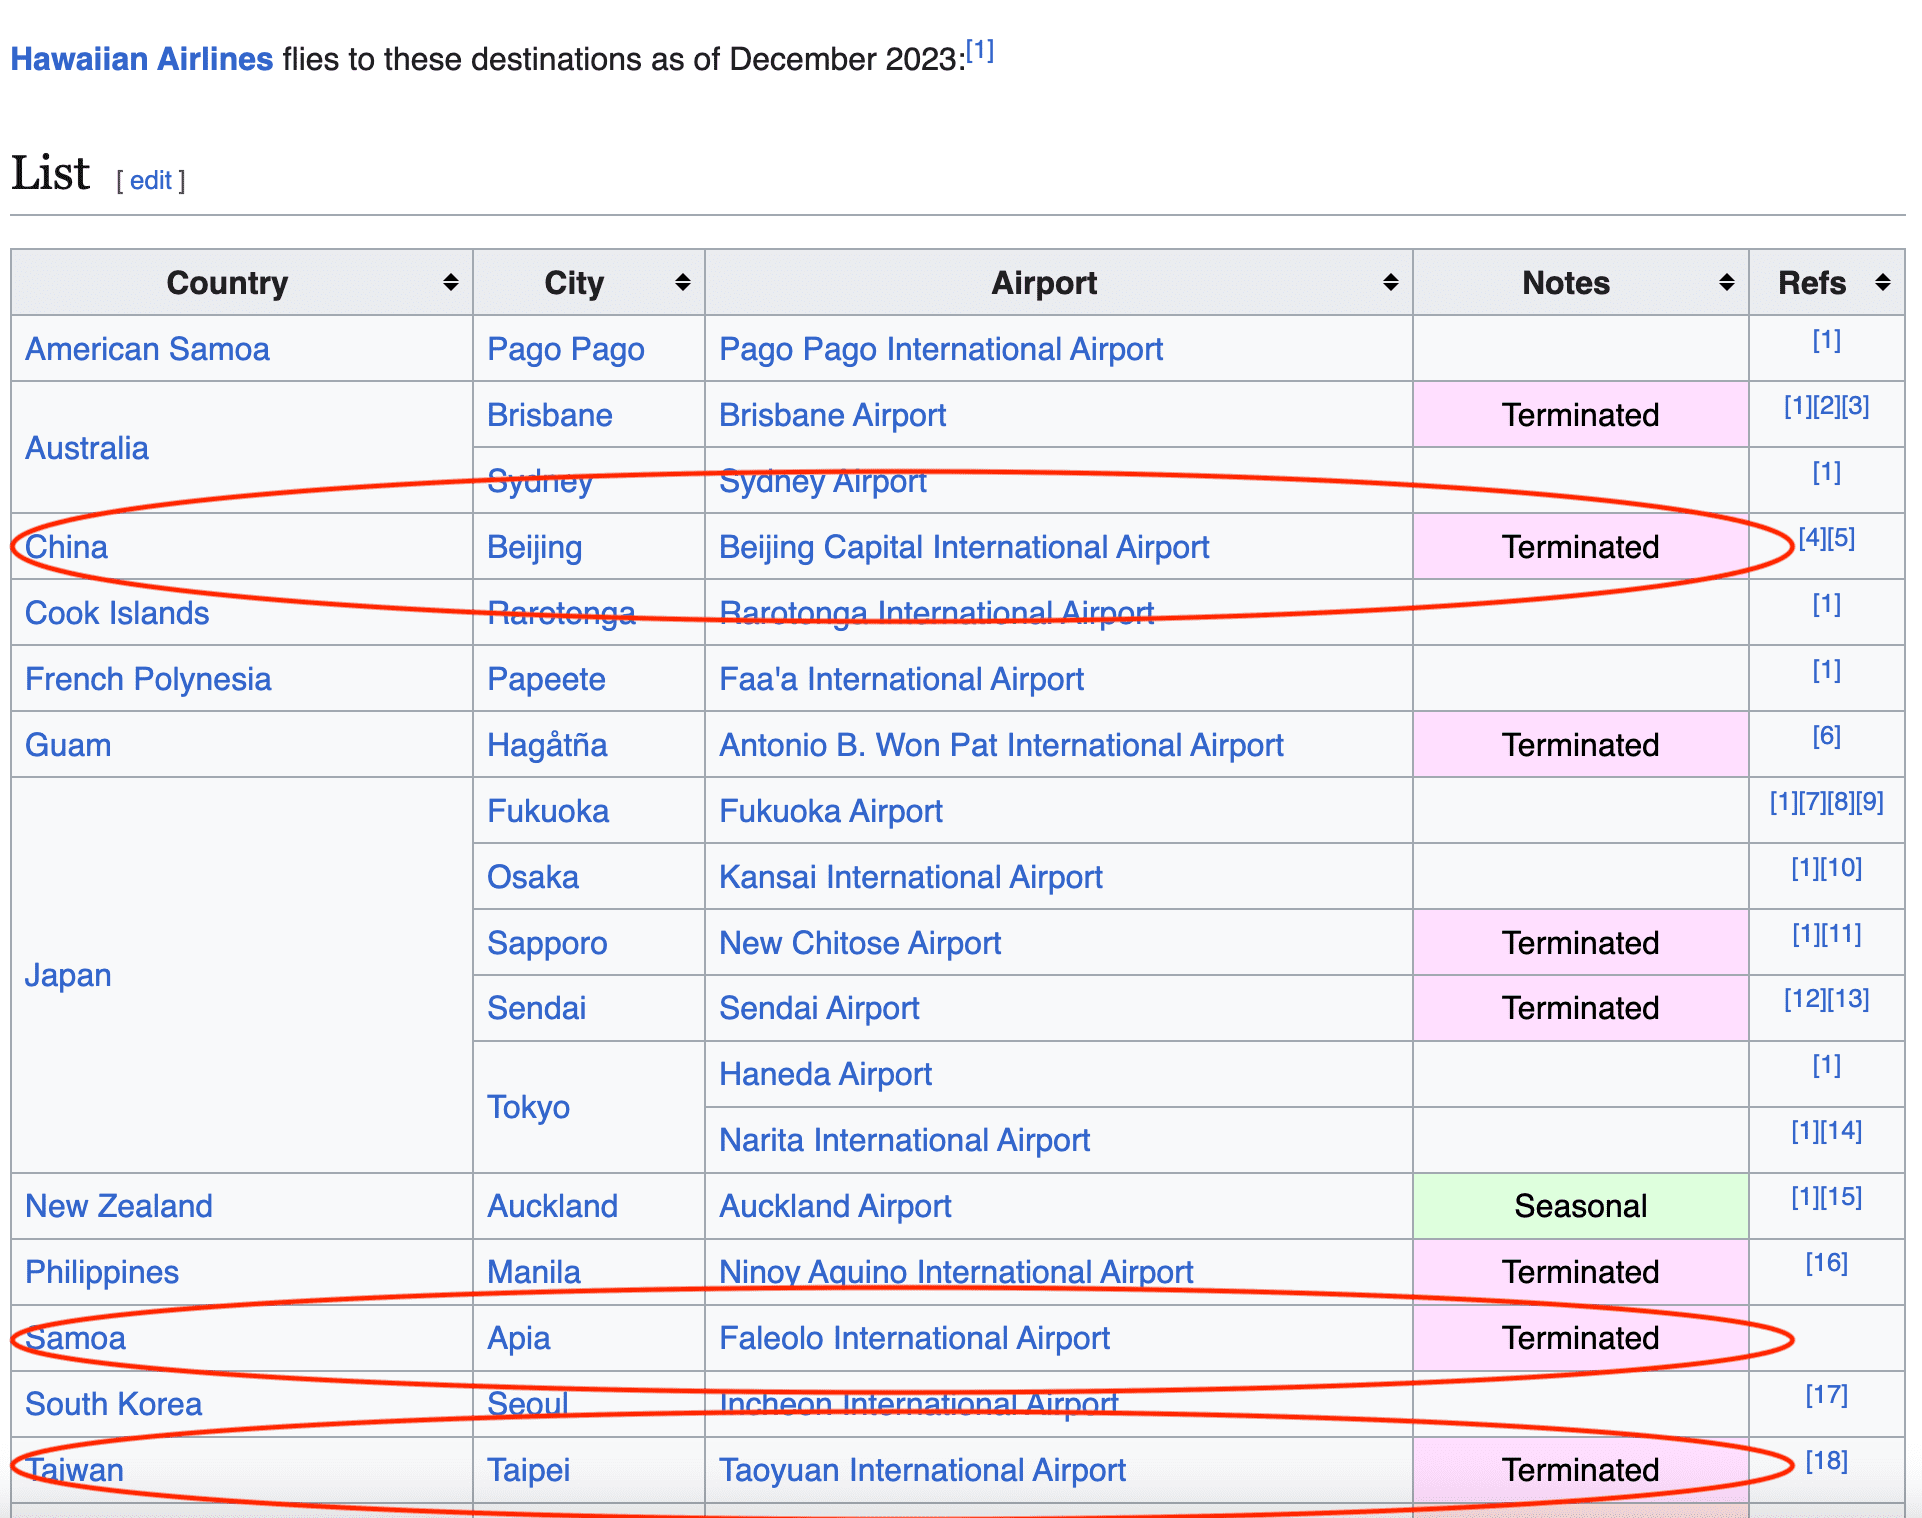Select the Seasonal note in Auckland row
1922x1518 pixels.
(x=1580, y=1206)
